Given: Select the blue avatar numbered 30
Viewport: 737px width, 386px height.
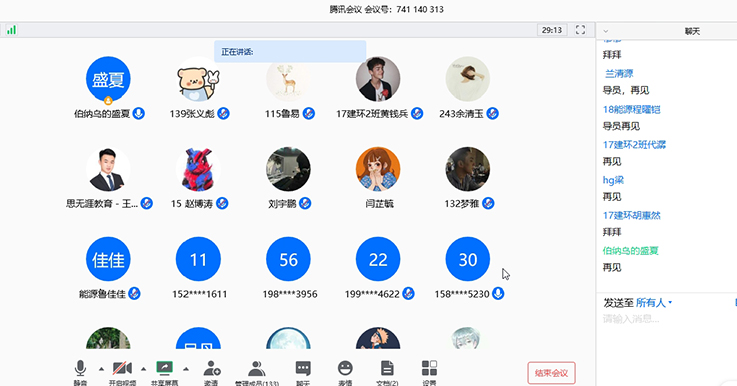Looking at the screenshot, I should coord(468,259).
